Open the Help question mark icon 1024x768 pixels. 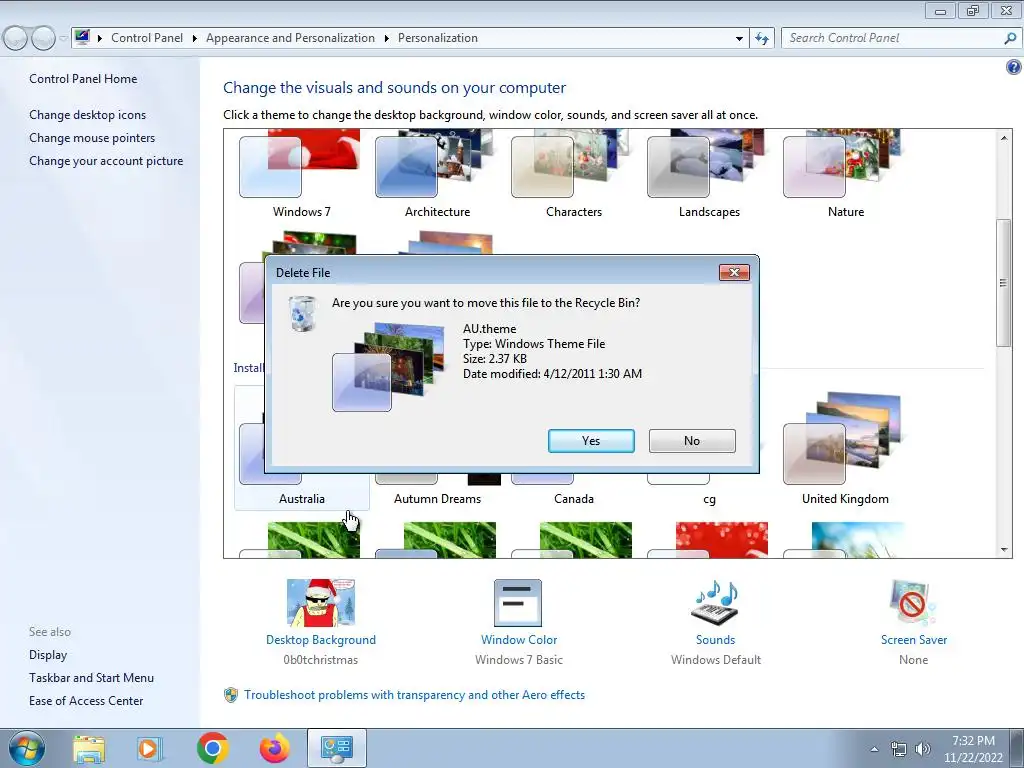[x=1014, y=67]
